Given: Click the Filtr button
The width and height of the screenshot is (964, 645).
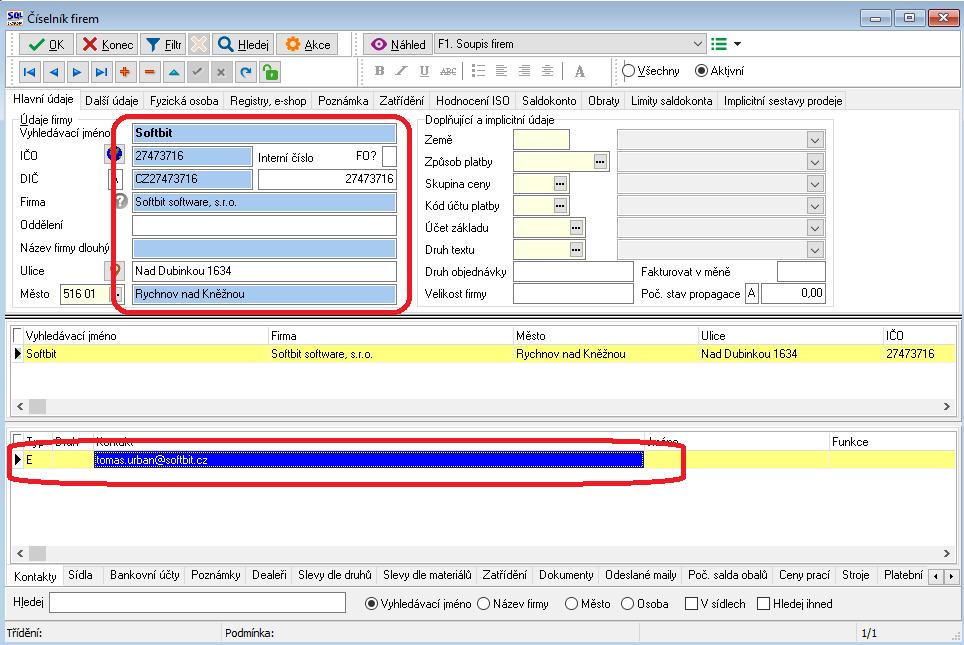Looking at the screenshot, I should coord(163,44).
